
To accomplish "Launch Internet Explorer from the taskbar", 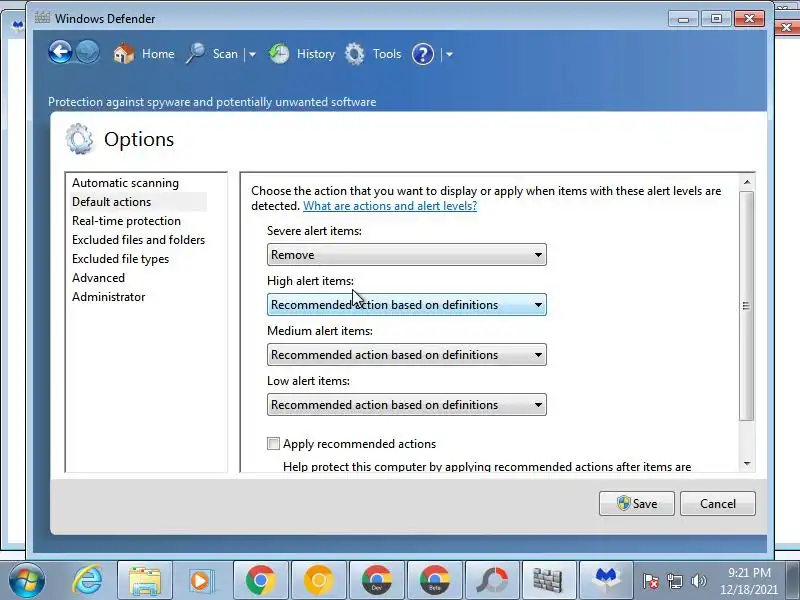I will [87, 580].
